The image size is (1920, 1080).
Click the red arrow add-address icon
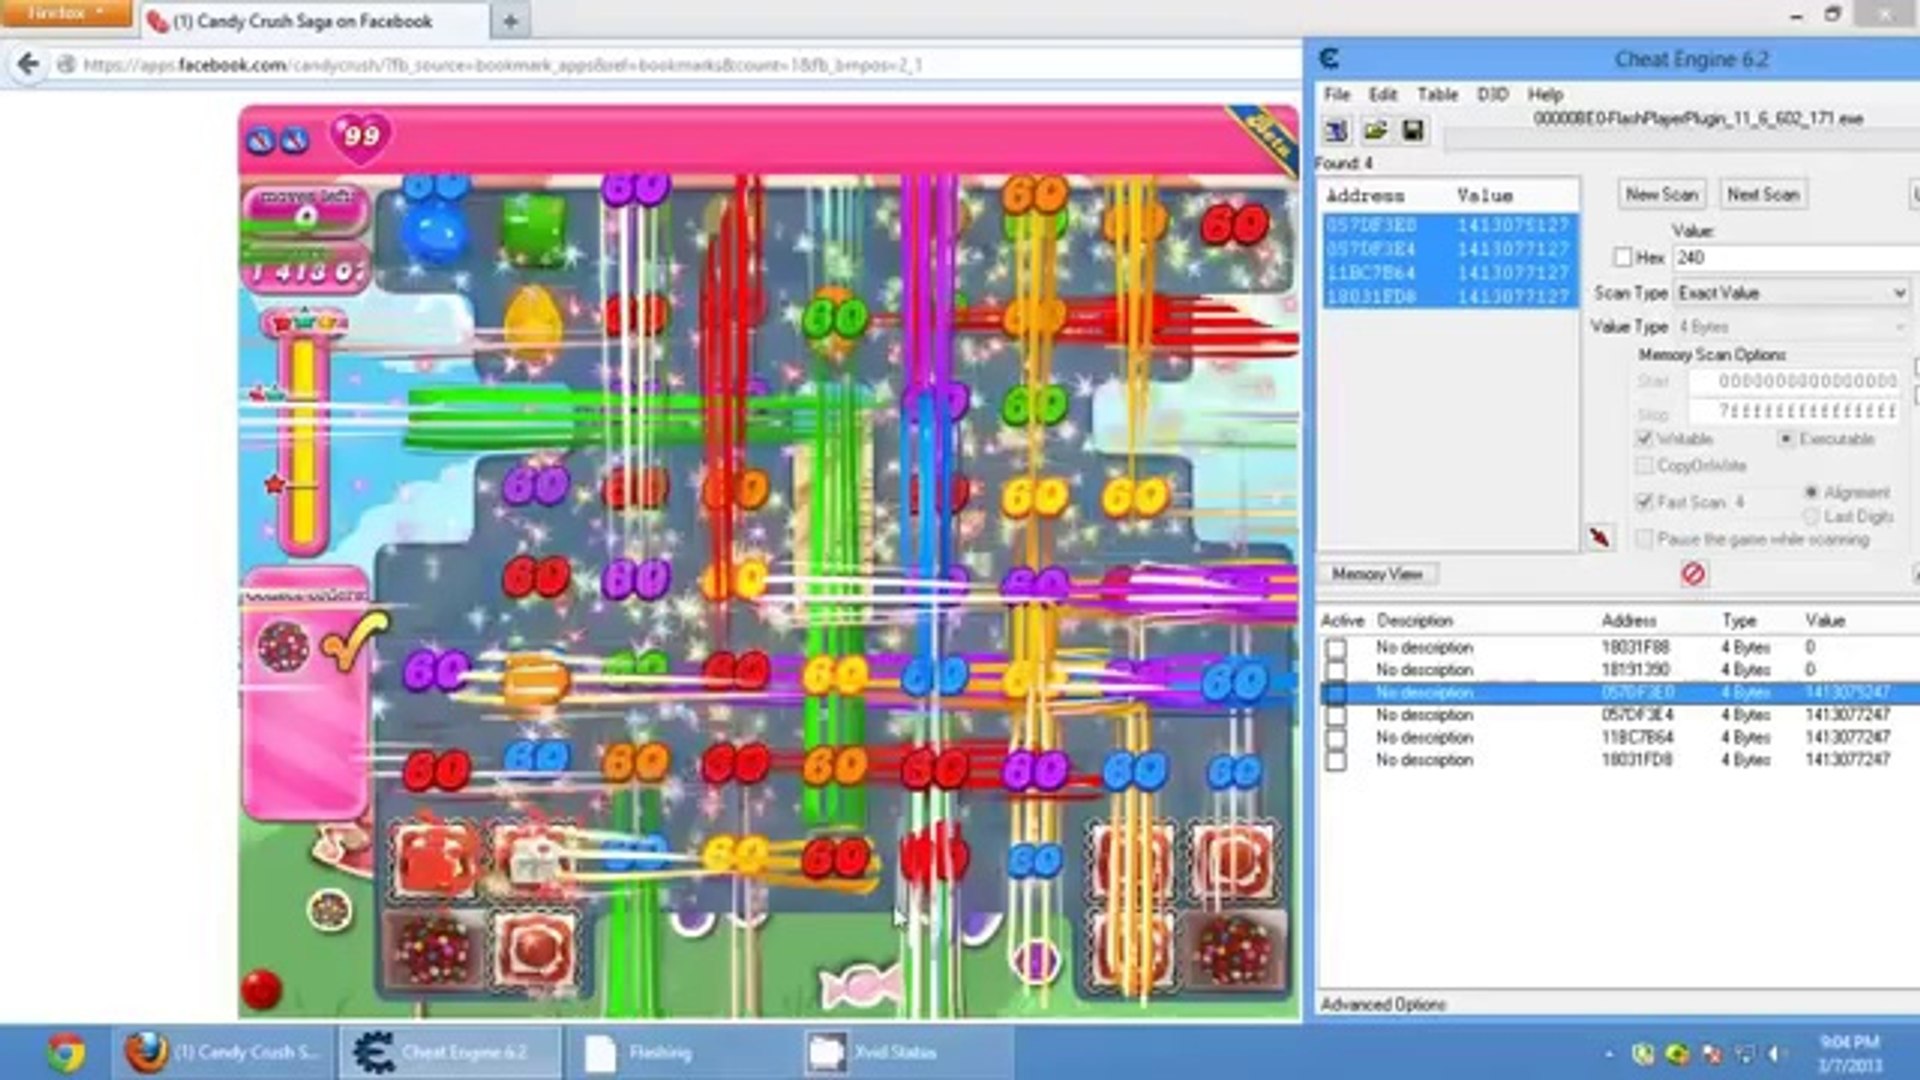coord(1599,538)
